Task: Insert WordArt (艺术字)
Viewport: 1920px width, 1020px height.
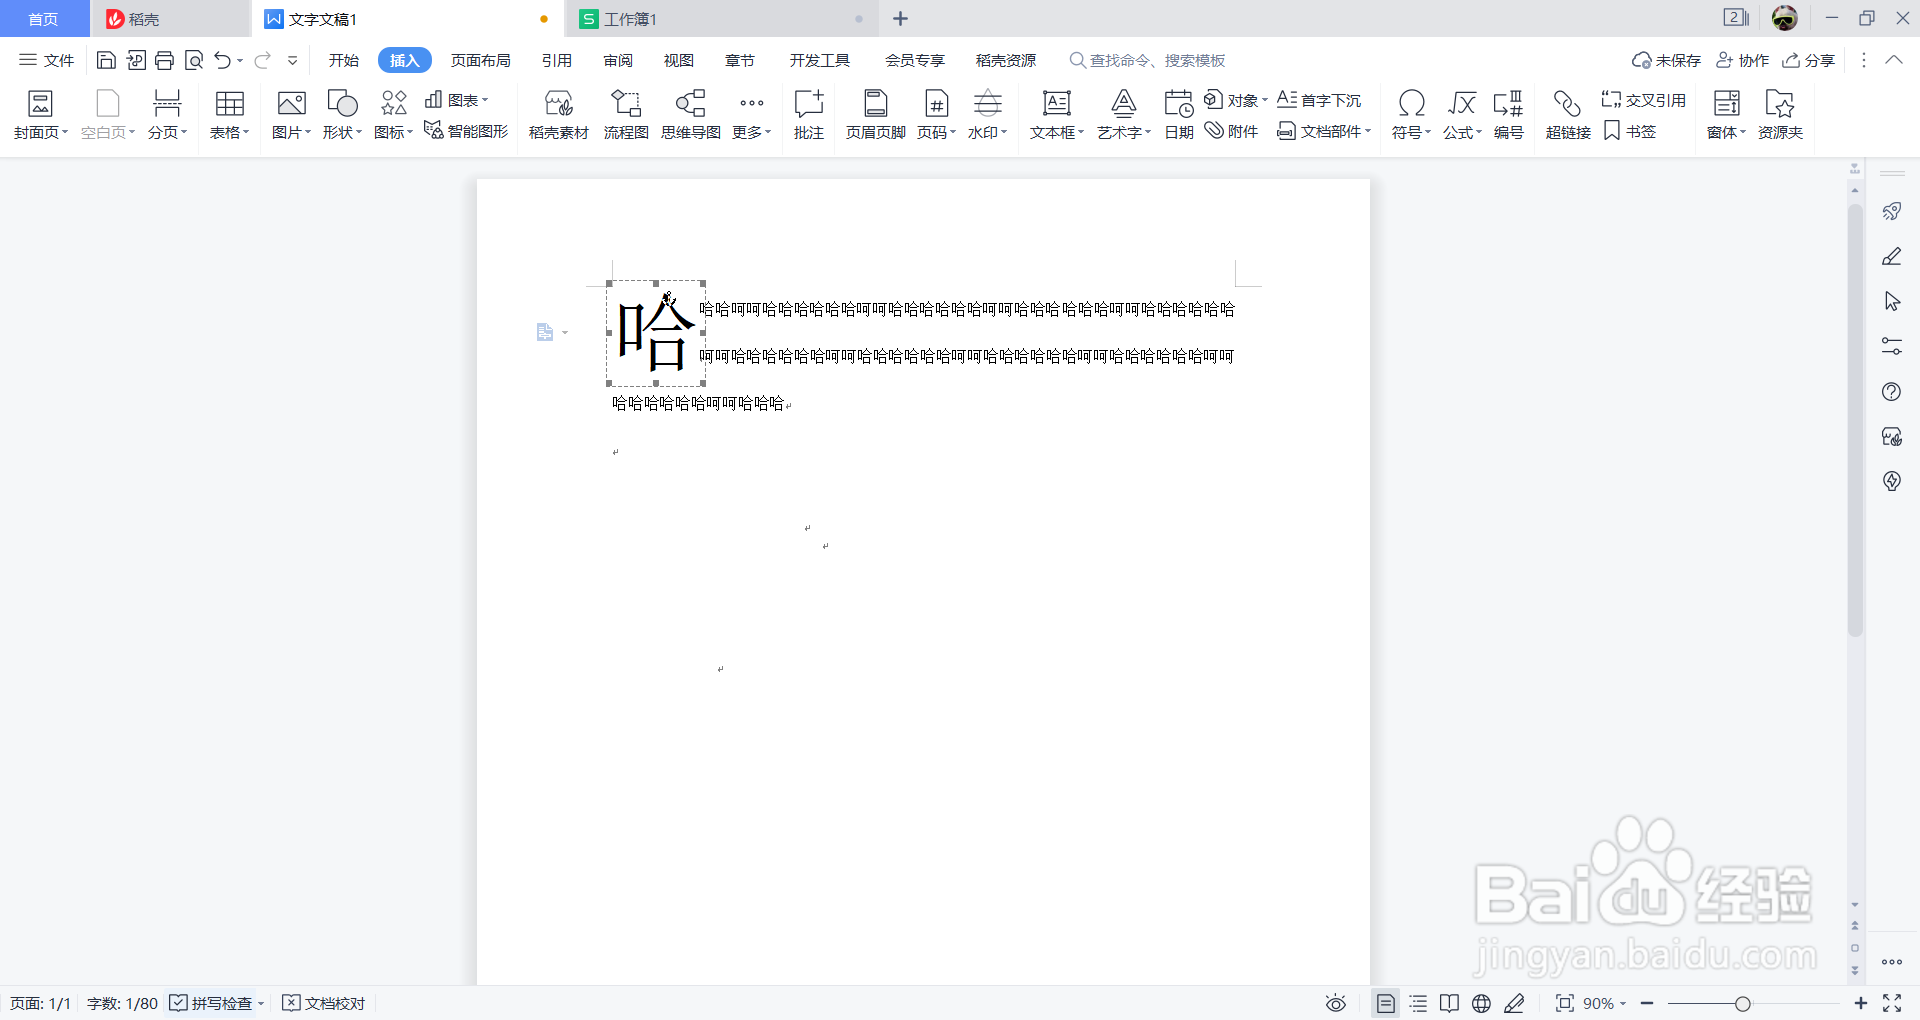Action: pos(1124,115)
